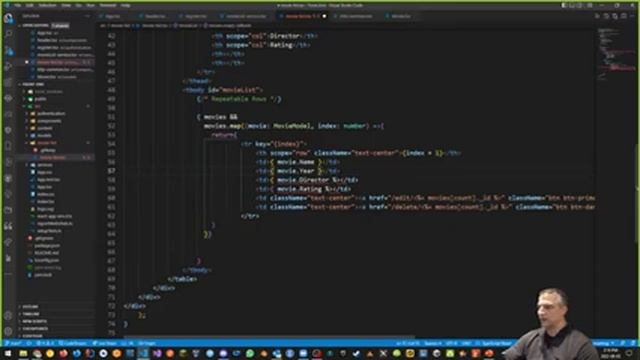
Task: Open Visual Studio purple icon on the taskbar
Action: click(157, 353)
